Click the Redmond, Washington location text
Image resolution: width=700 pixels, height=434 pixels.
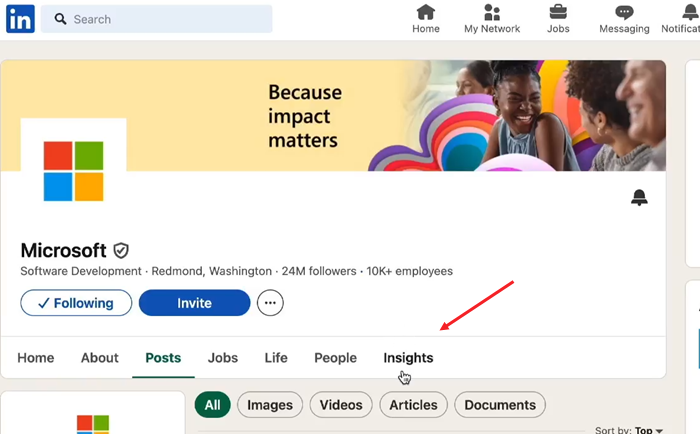click(x=212, y=271)
